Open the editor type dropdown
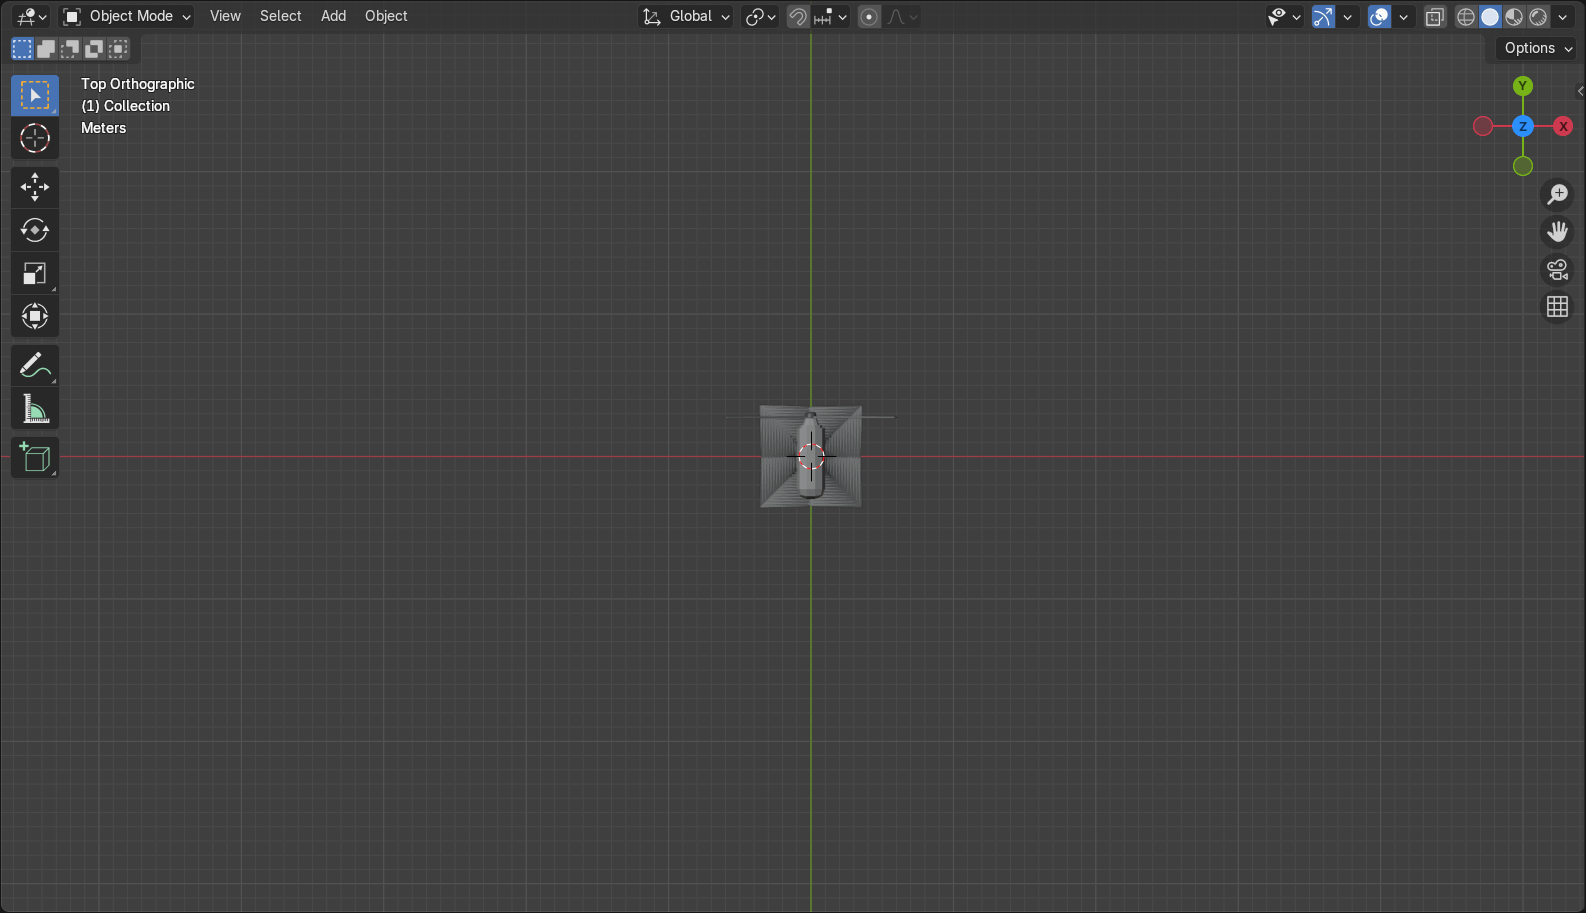Image resolution: width=1586 pixels, height=913 pixels. click(32, 17)
